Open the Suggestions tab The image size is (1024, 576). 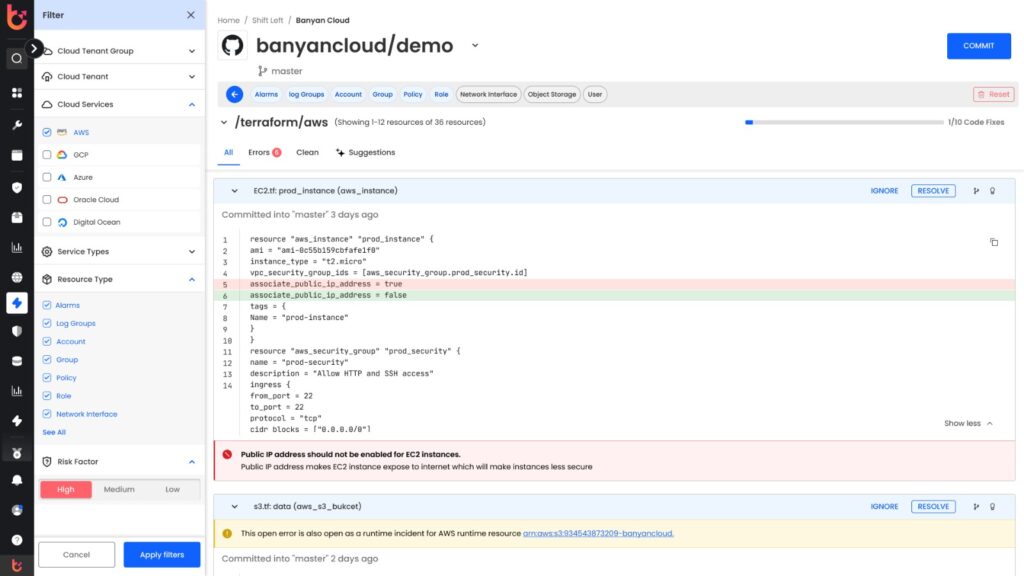pyautogui.click(x=365, y=153)
